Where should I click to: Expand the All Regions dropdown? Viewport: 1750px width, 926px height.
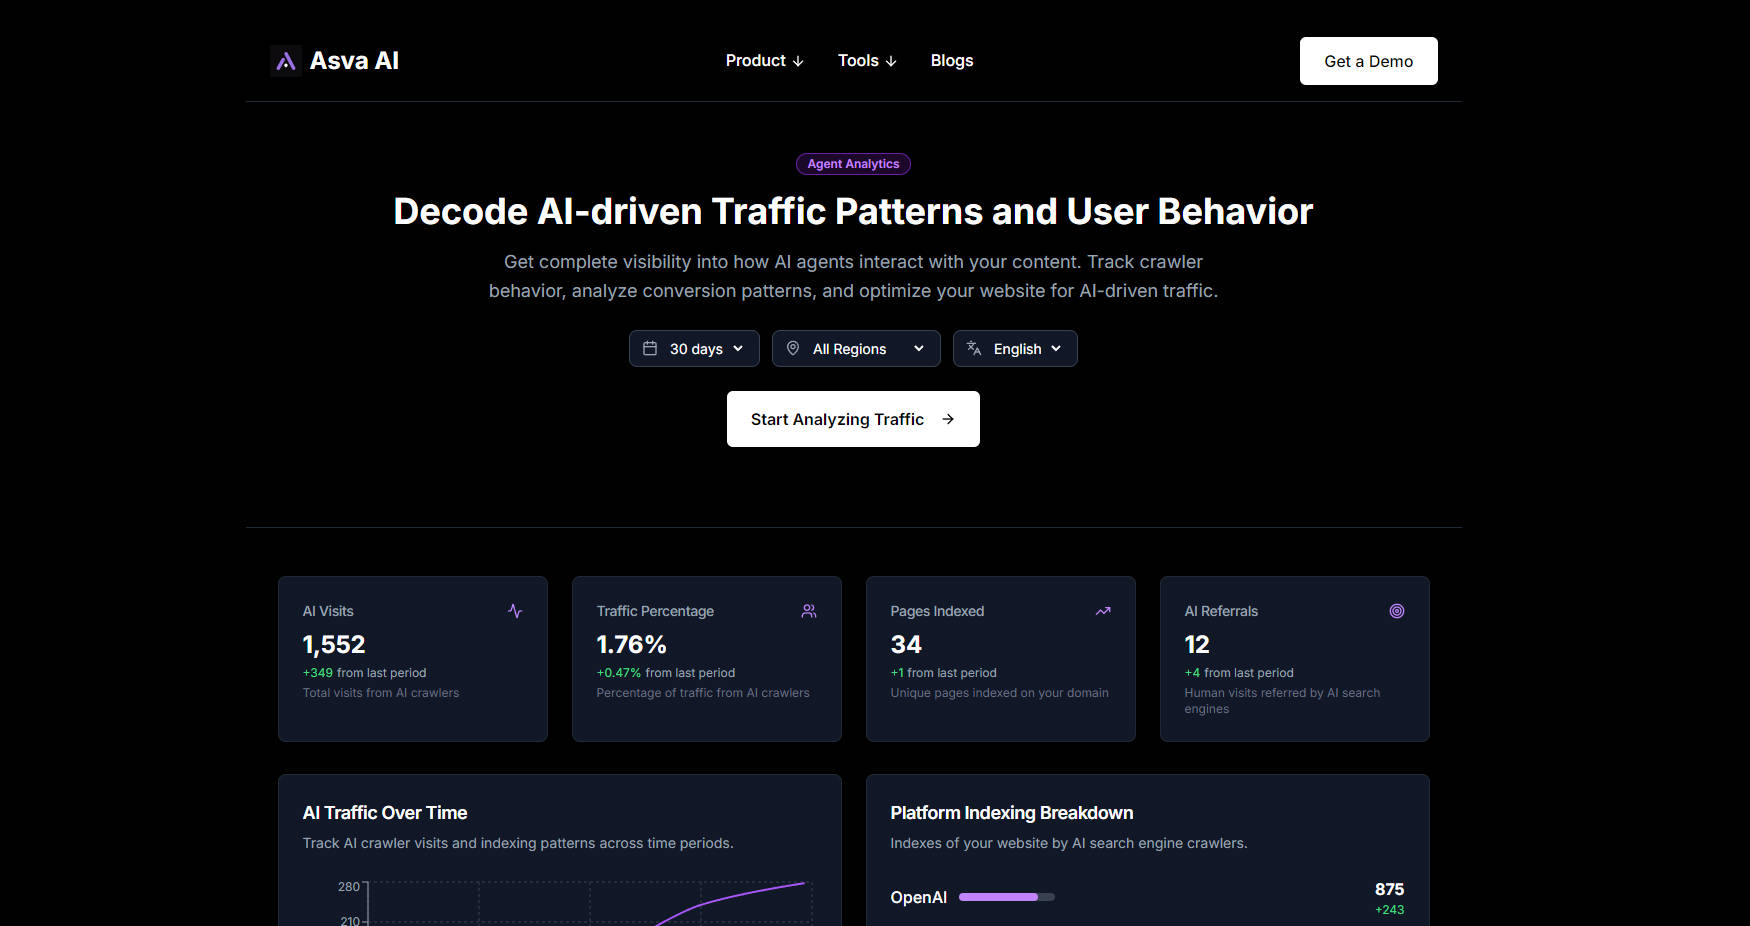tap(857, 349)
